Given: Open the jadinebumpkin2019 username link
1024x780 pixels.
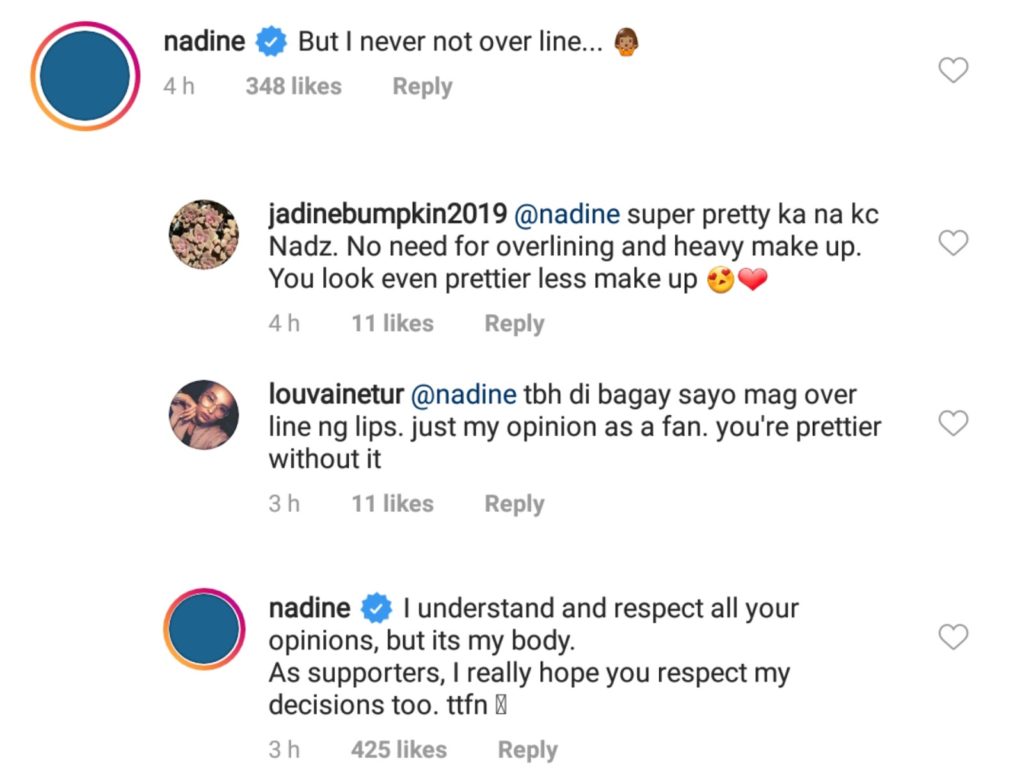Looking at the screenshot, I should point(387,214).
